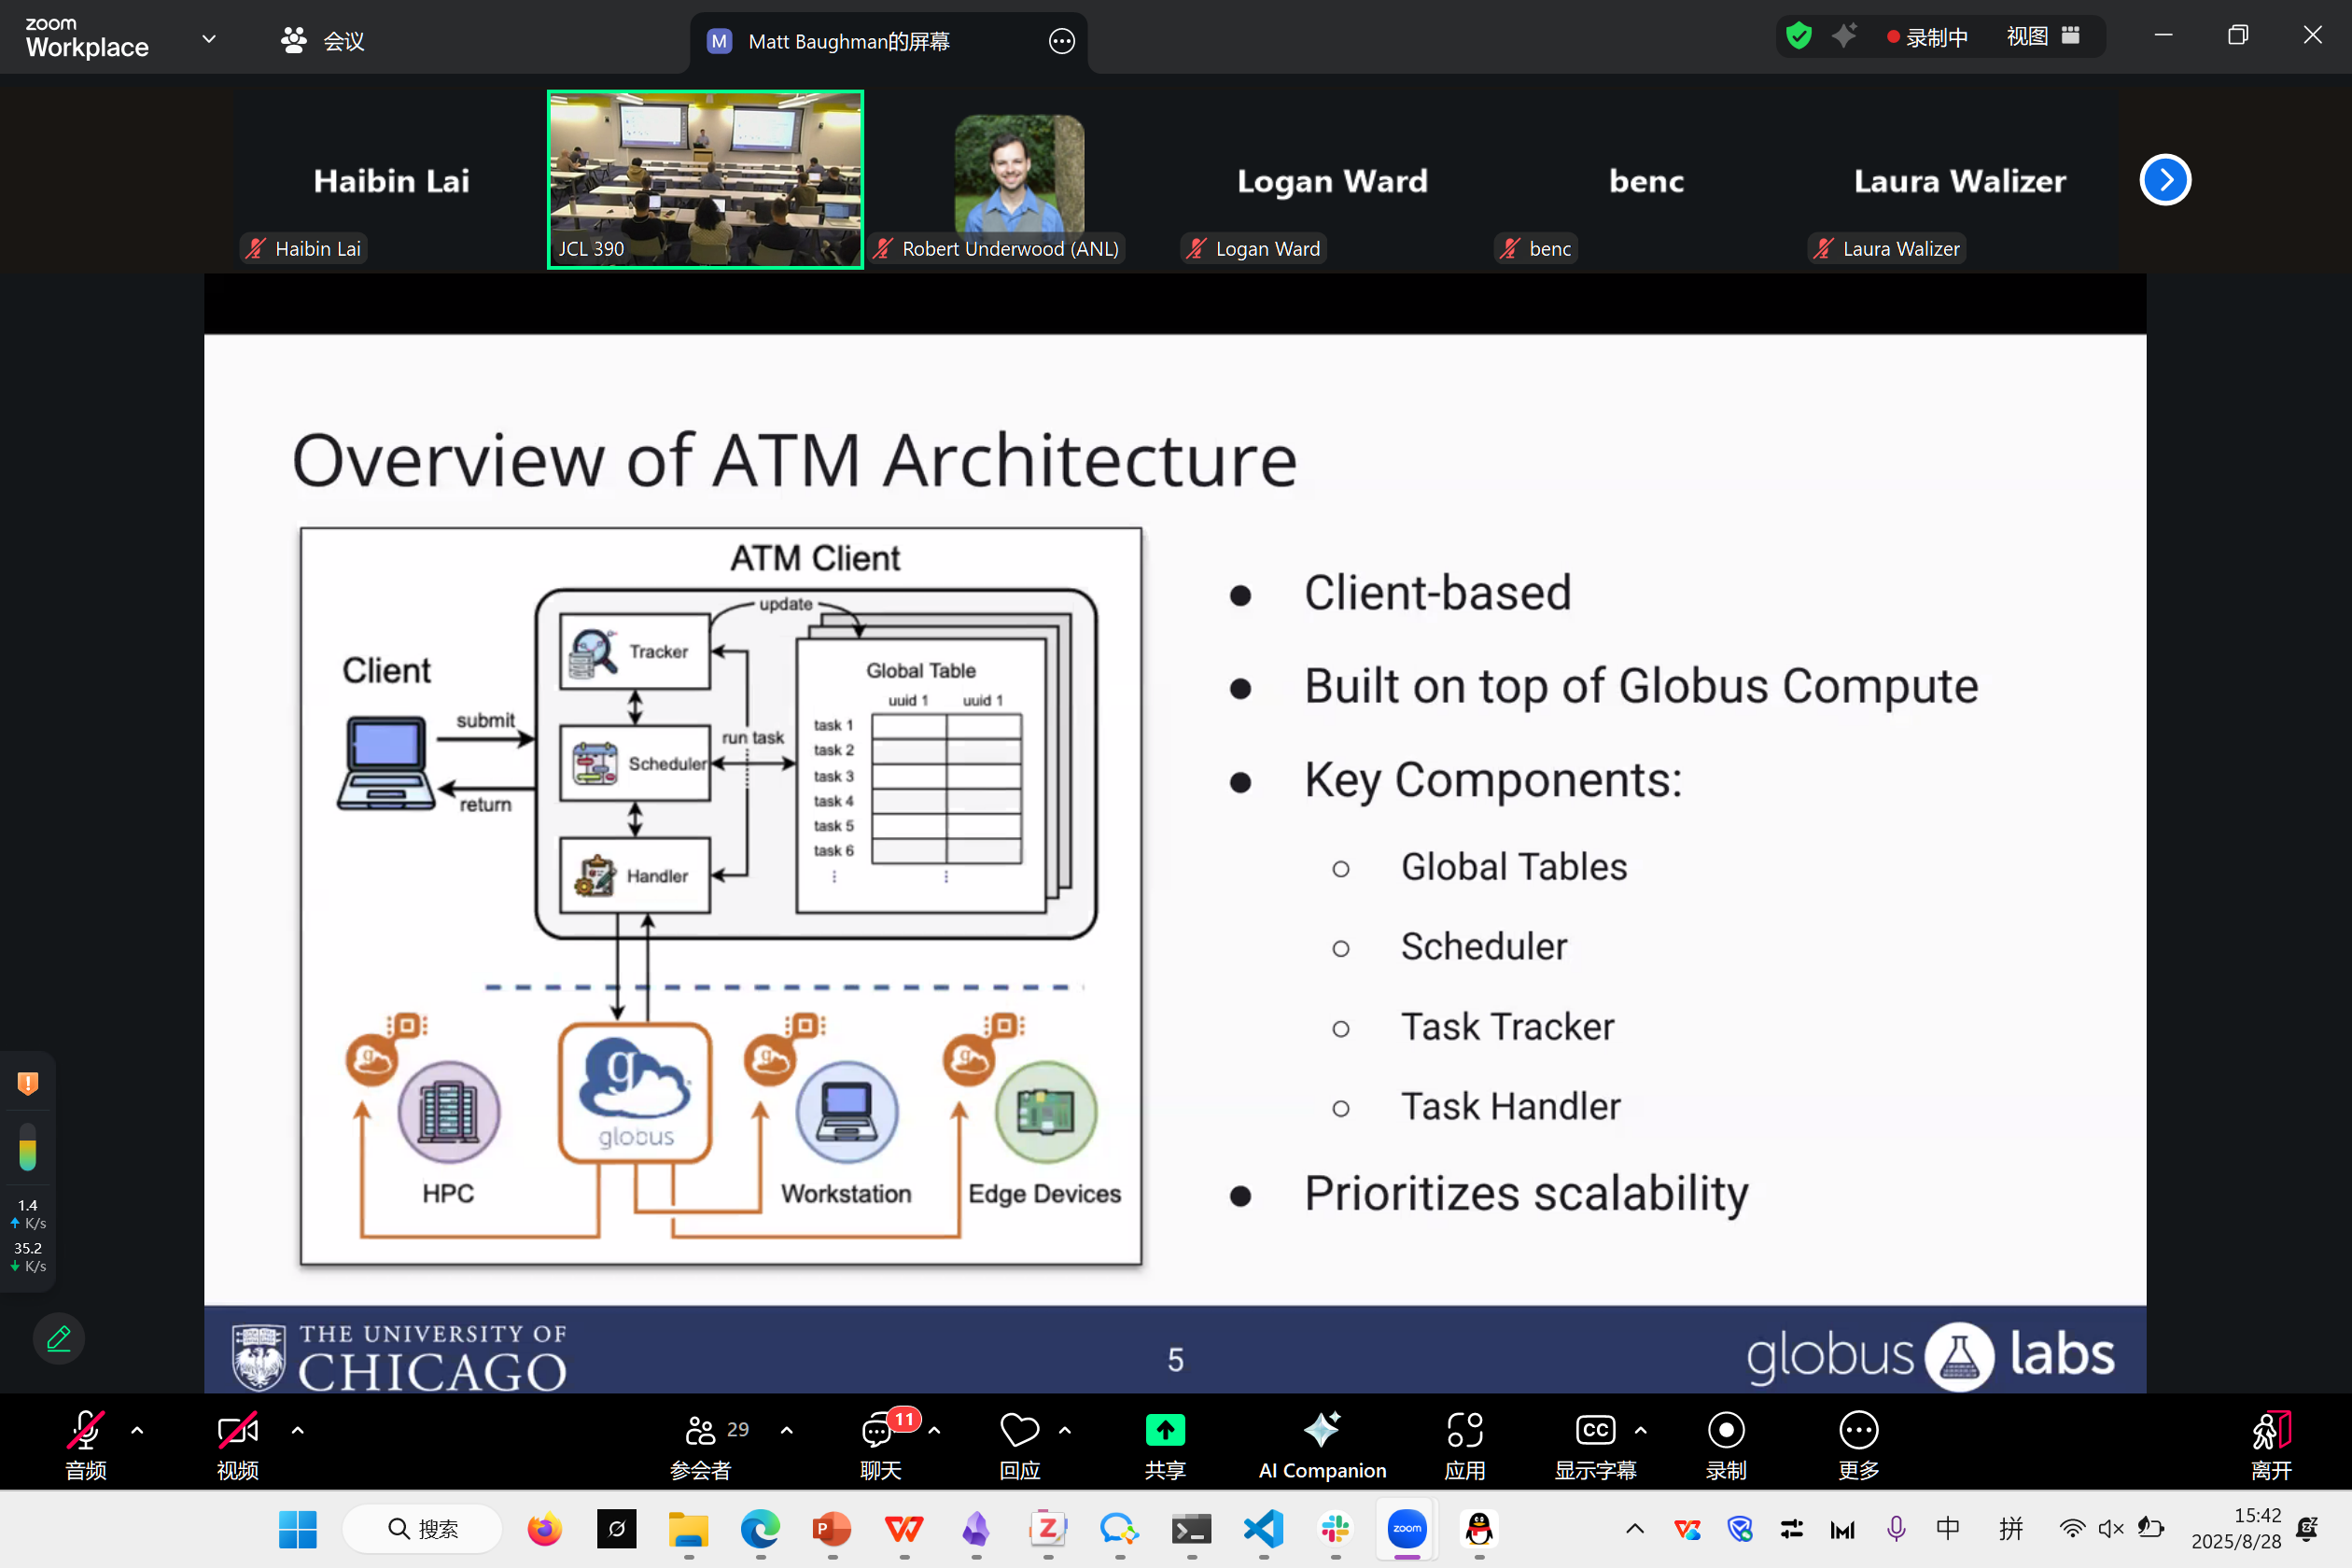This screenshot has height=1568, width=2352.
Task: Start video with the camera button
Action: click(238, 1431)
